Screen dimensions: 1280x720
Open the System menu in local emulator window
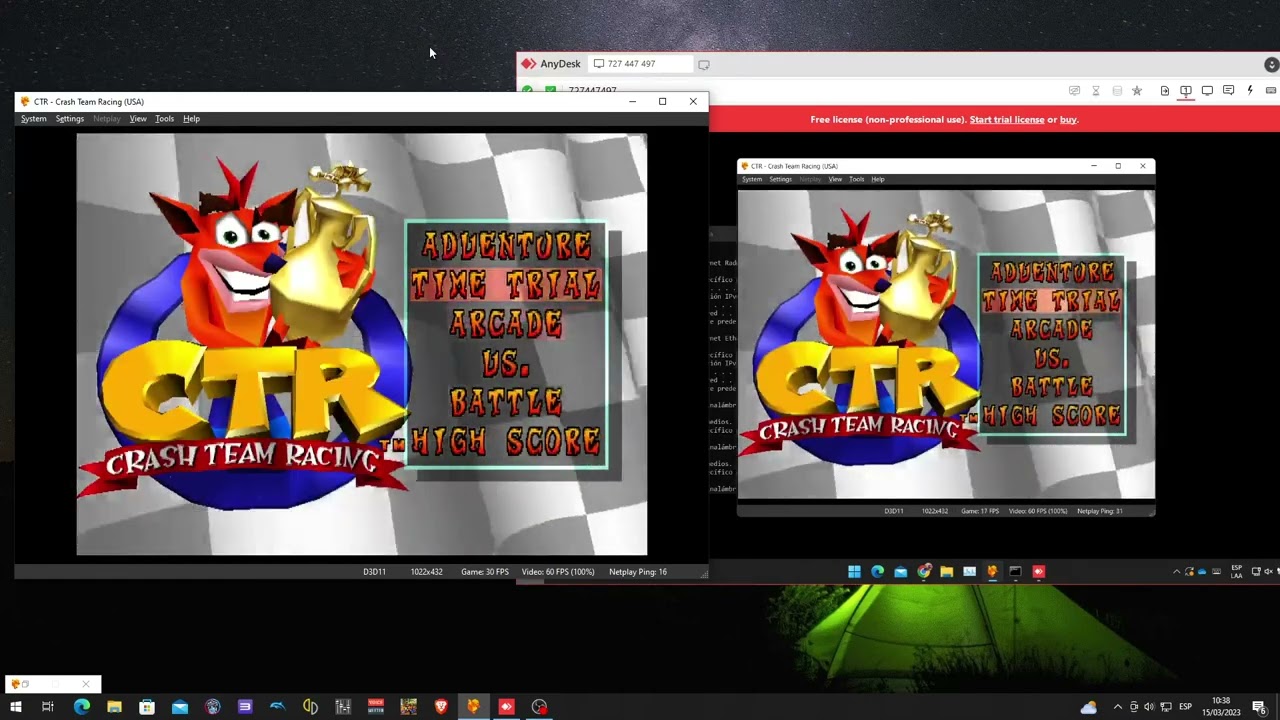34,119
